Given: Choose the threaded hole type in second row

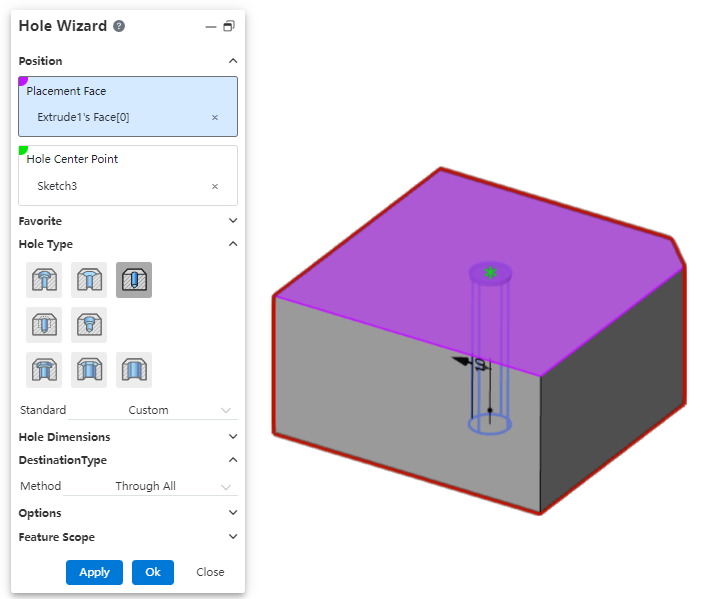Looking at the screenshot, I should (x=44, y=325).
